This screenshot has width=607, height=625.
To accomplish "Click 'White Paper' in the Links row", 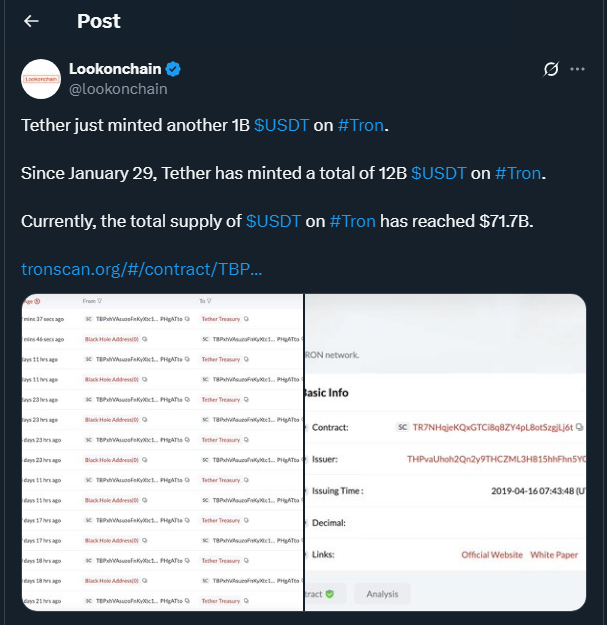I will (555, 554).
